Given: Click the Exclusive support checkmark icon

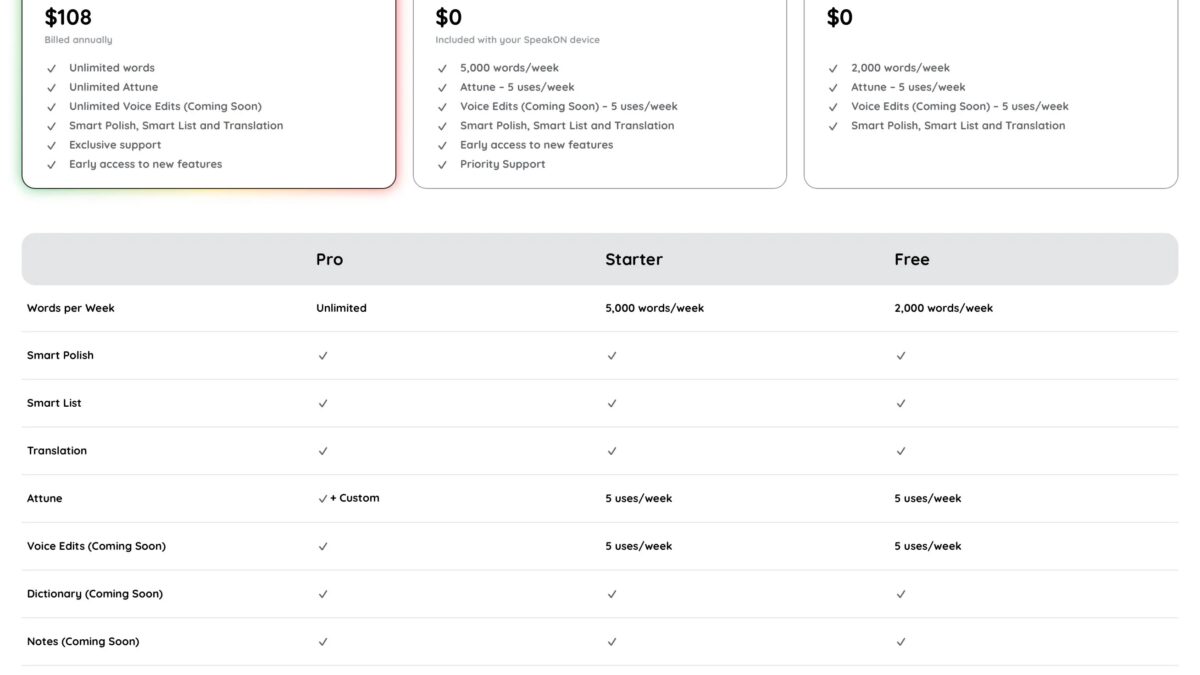Looking at the screenshot, I should click(51, 145).
